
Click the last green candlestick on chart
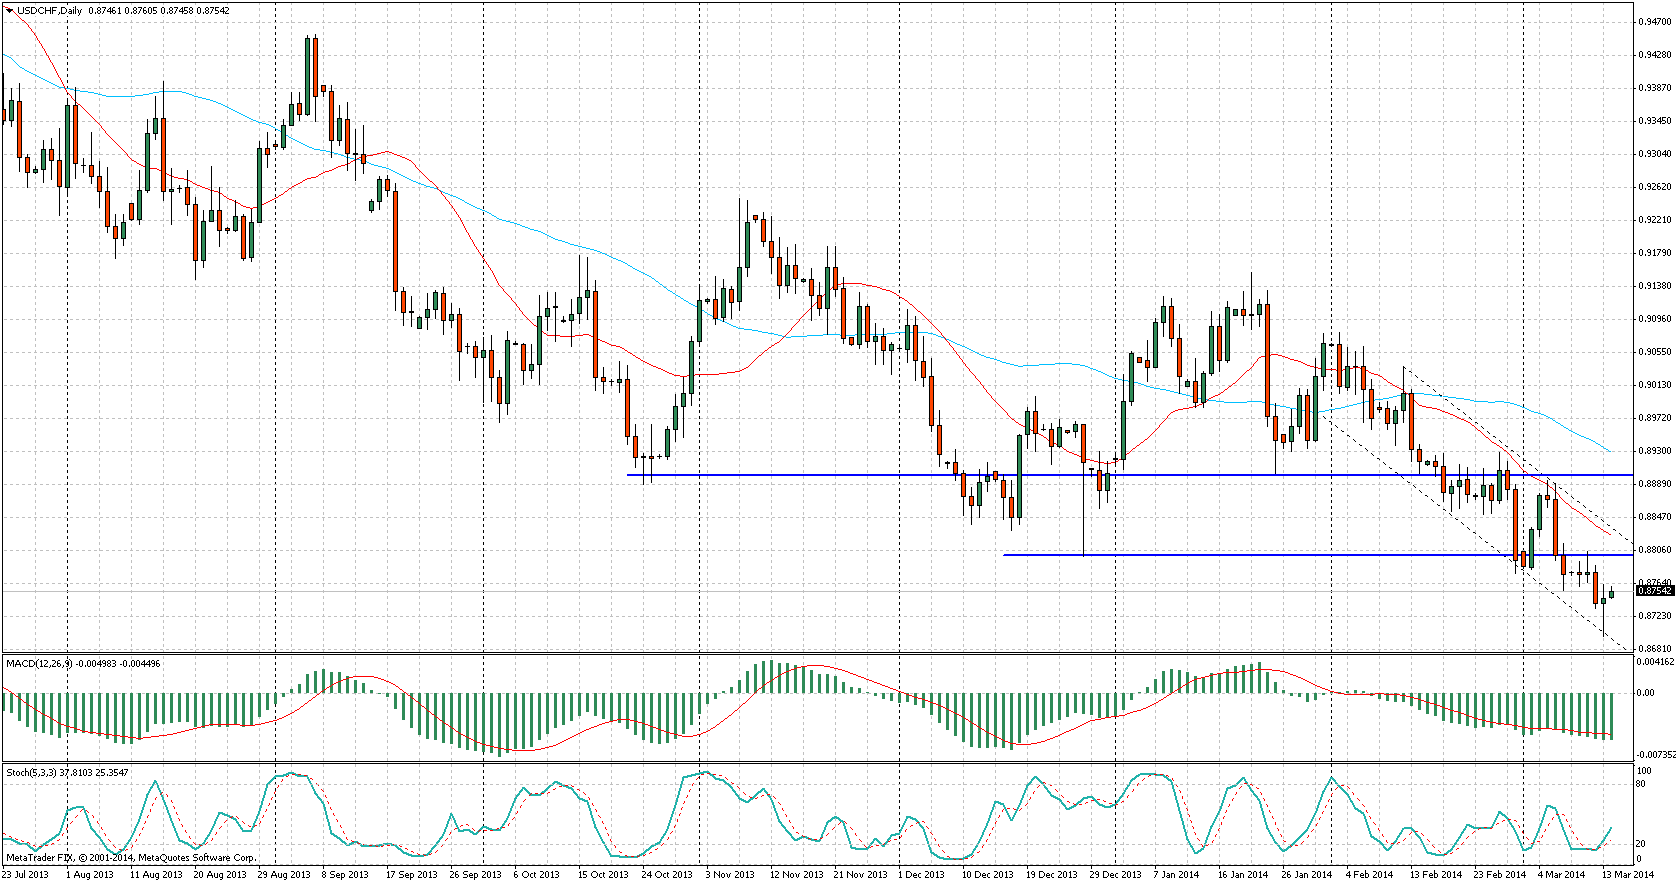[1611, 594]
